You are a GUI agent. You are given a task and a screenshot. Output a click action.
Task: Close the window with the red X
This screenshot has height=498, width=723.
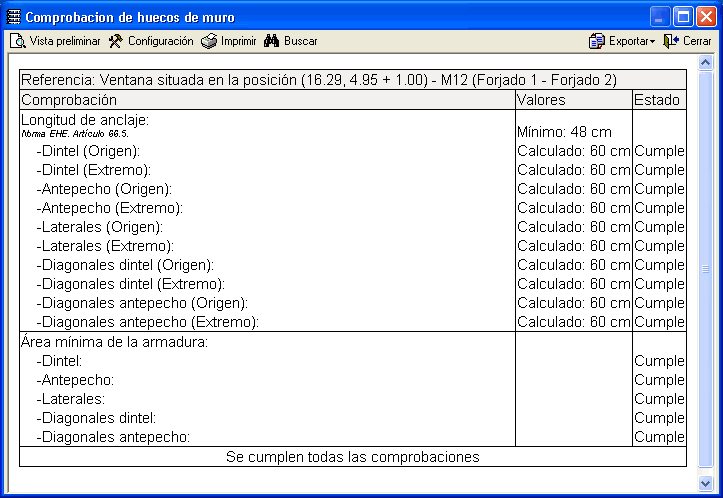click(706, 17)
